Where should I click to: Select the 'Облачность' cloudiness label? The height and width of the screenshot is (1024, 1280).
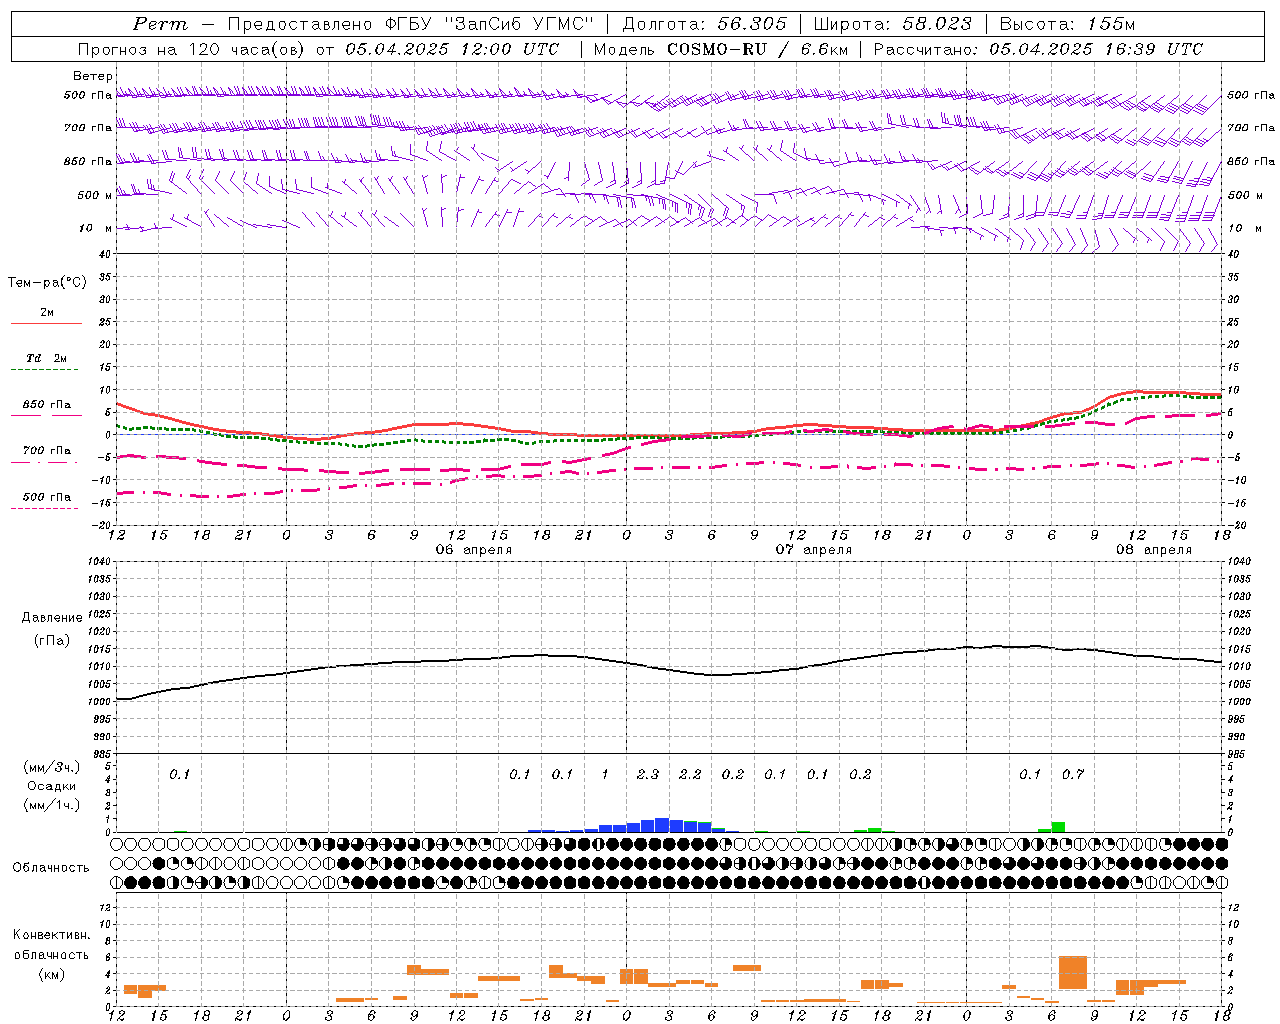coord(51,868)
